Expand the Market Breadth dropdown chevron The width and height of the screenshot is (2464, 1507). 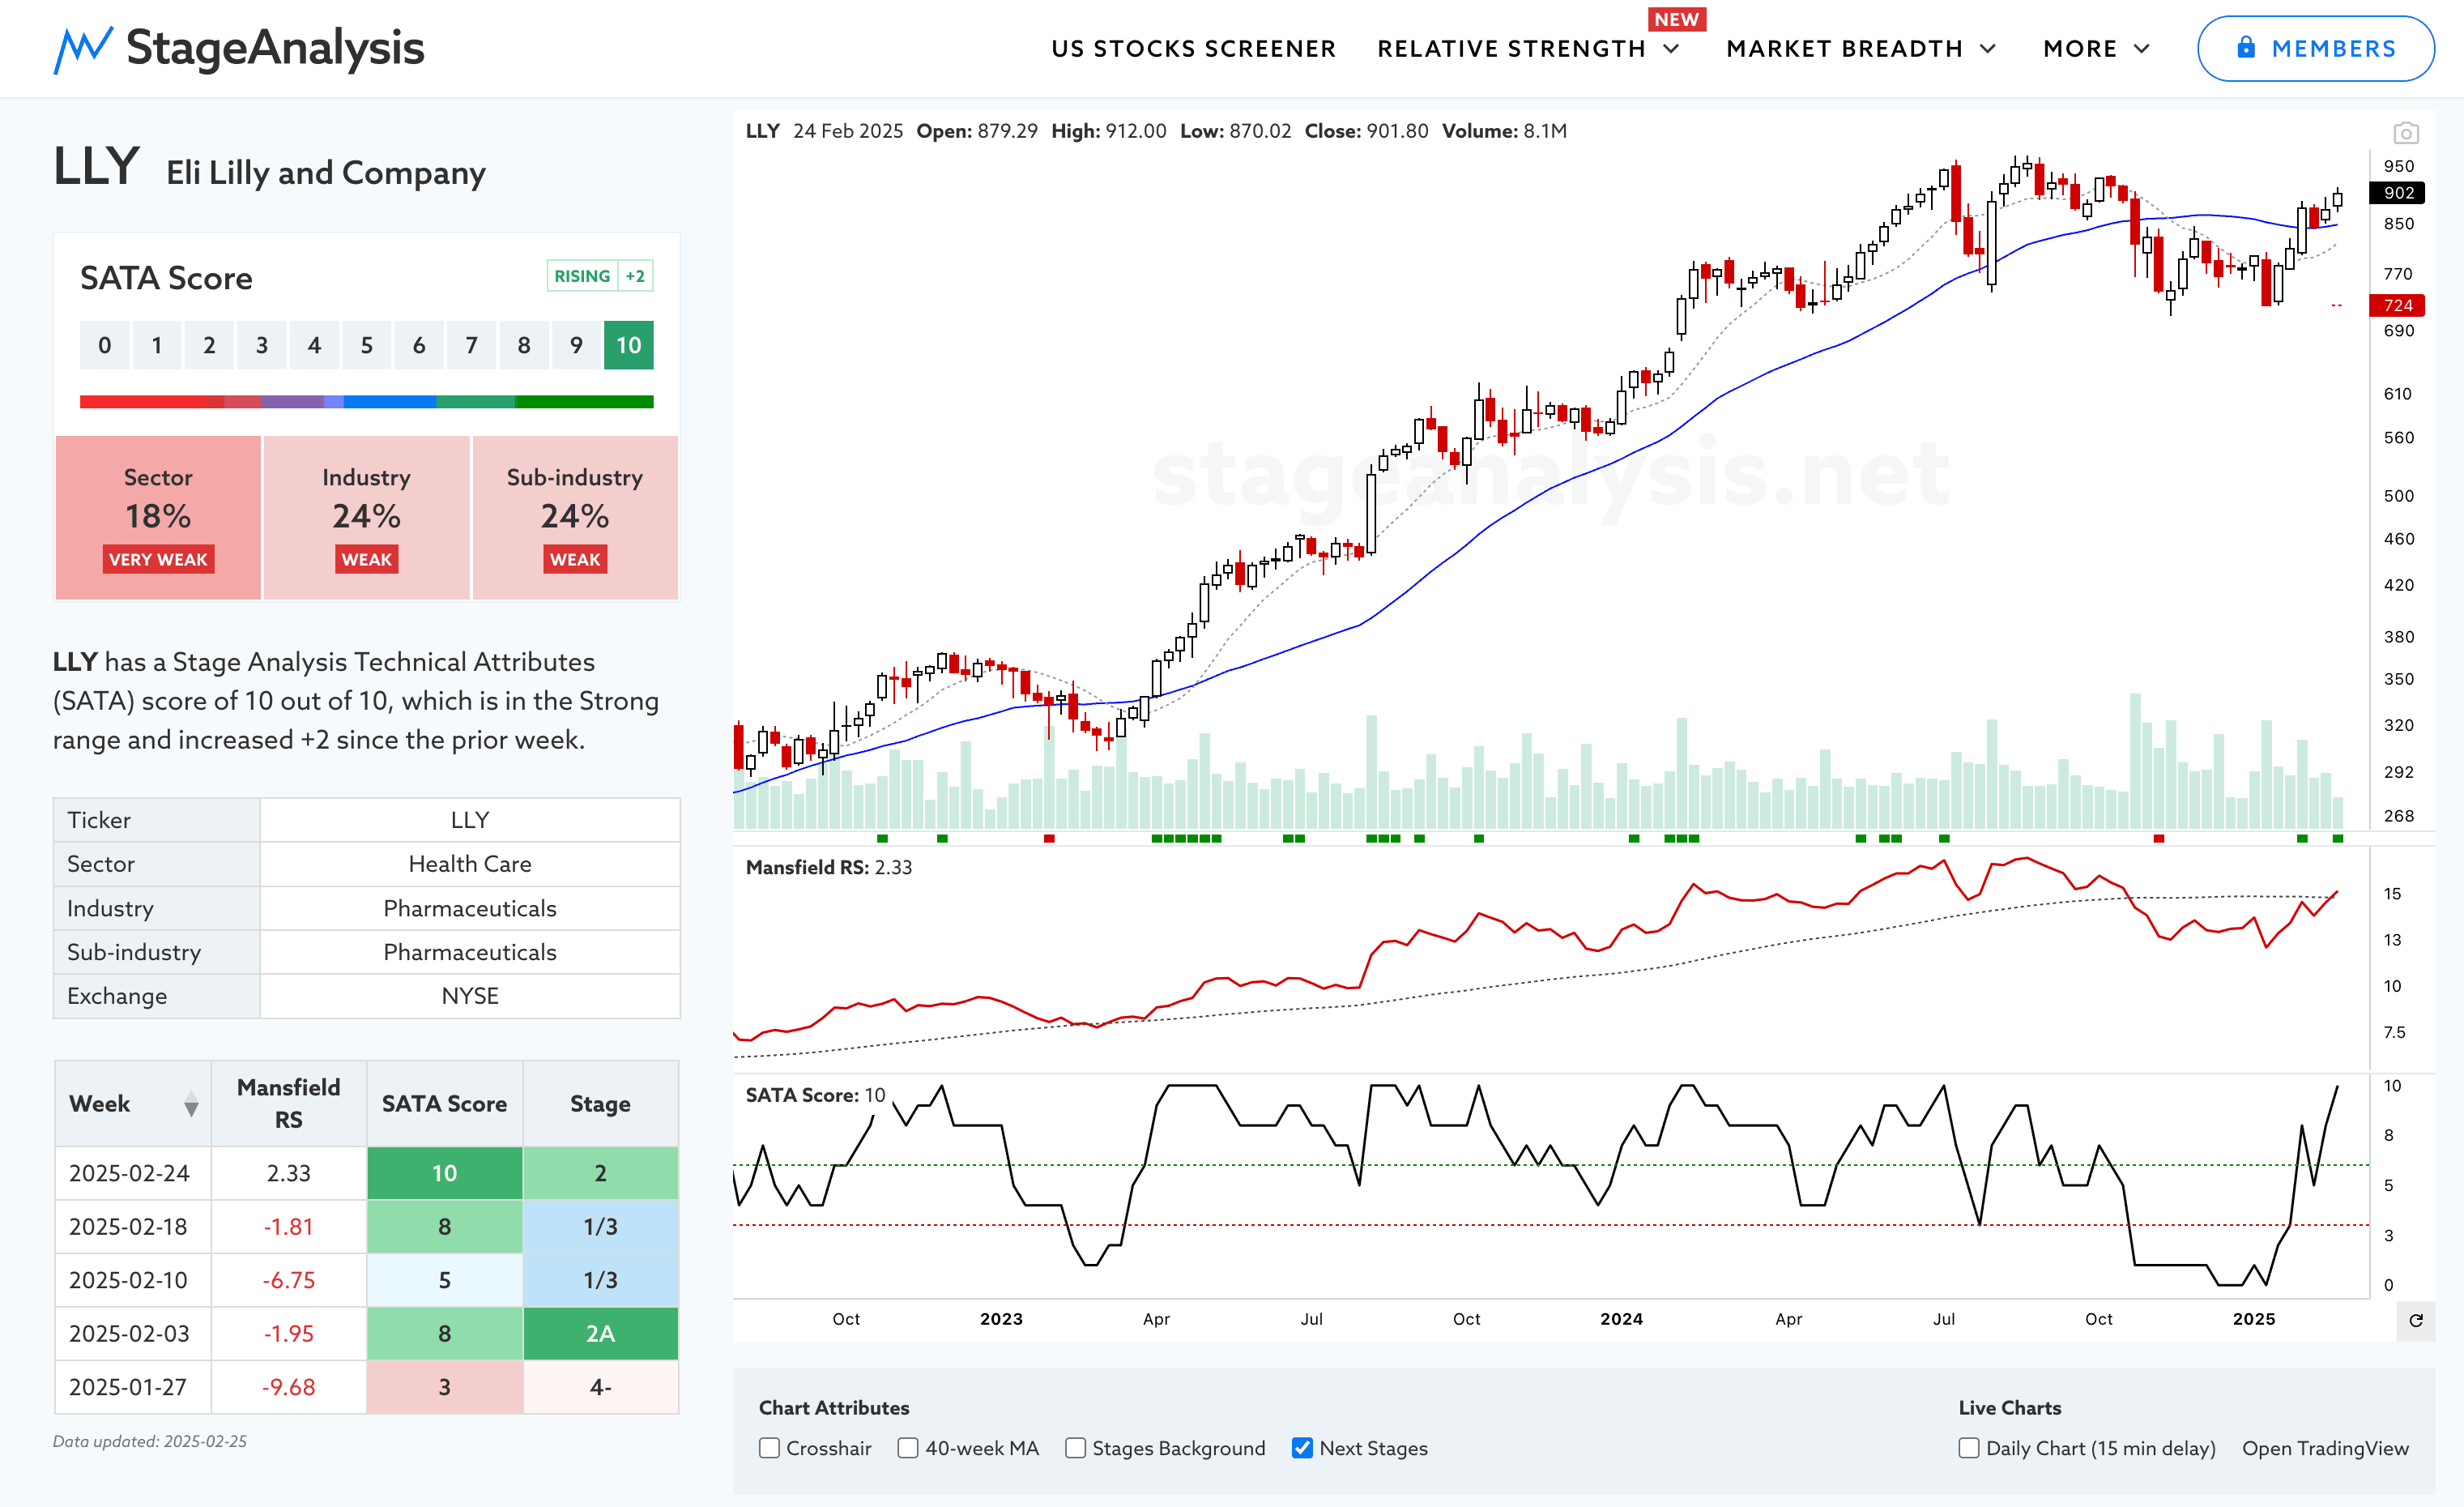pos(1988,49)
